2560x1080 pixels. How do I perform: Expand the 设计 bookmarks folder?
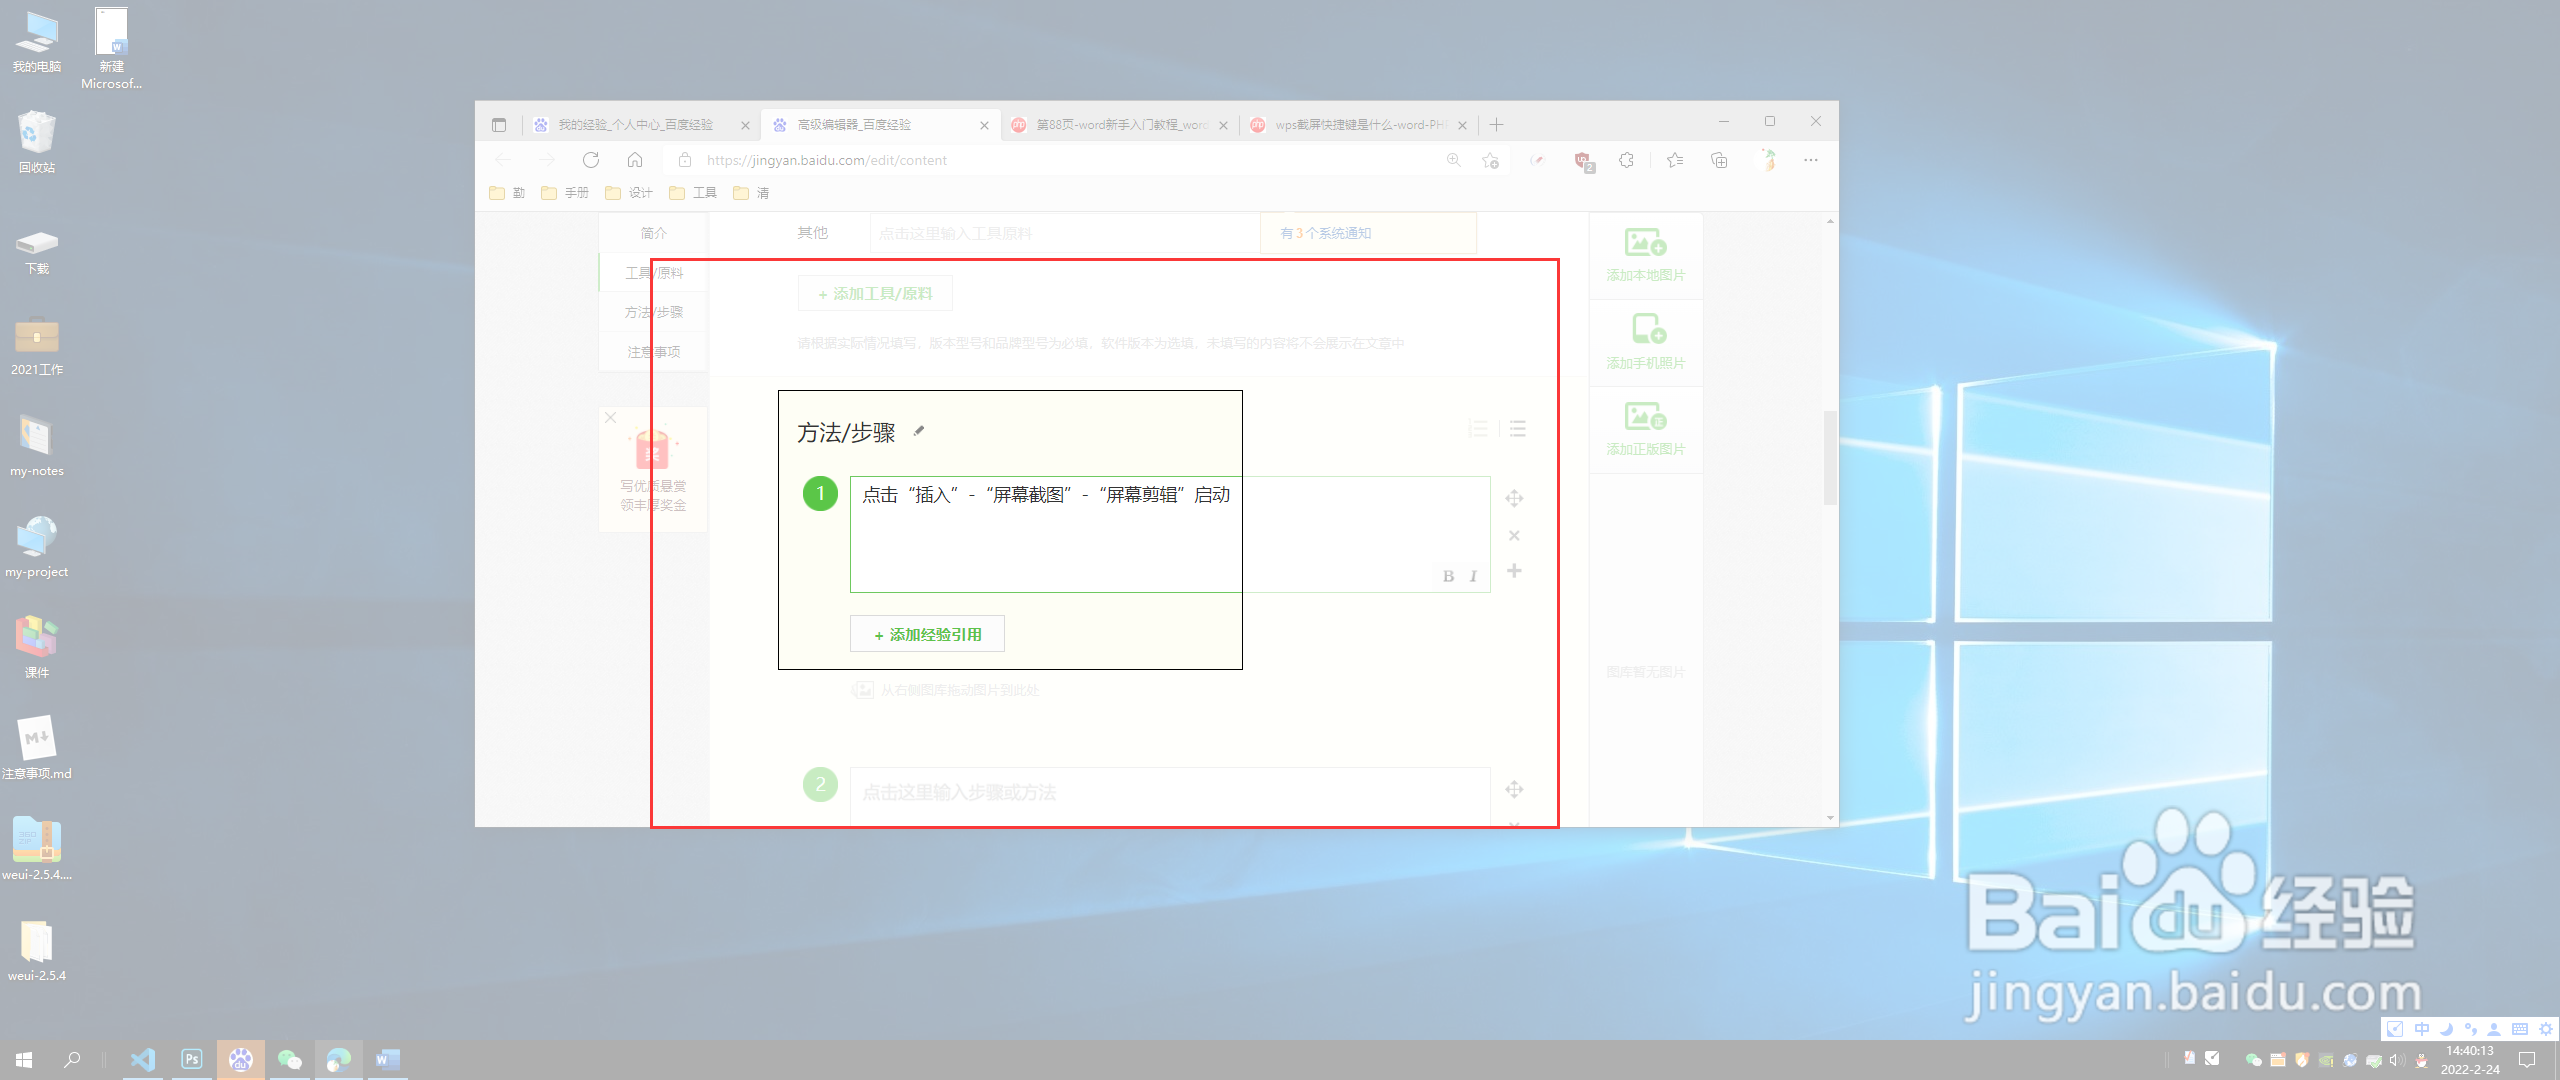pos(629,193)
